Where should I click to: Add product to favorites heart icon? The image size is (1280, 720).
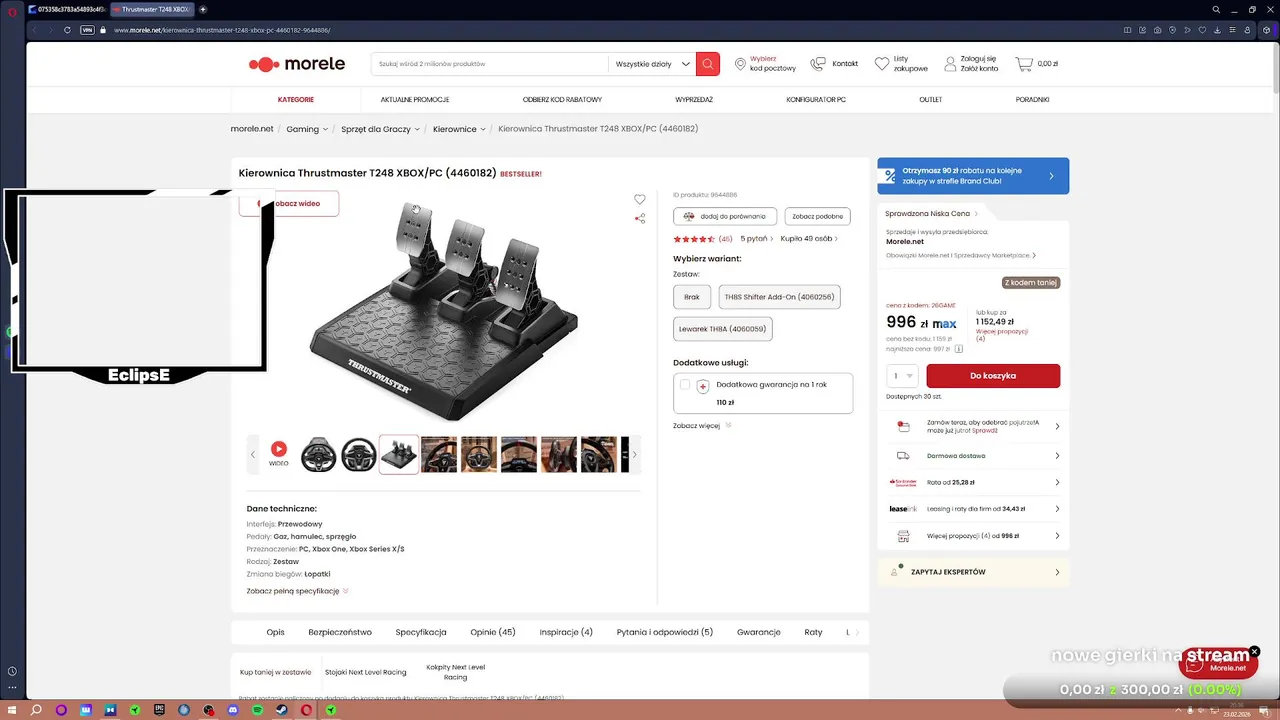(x=640, y=199)
